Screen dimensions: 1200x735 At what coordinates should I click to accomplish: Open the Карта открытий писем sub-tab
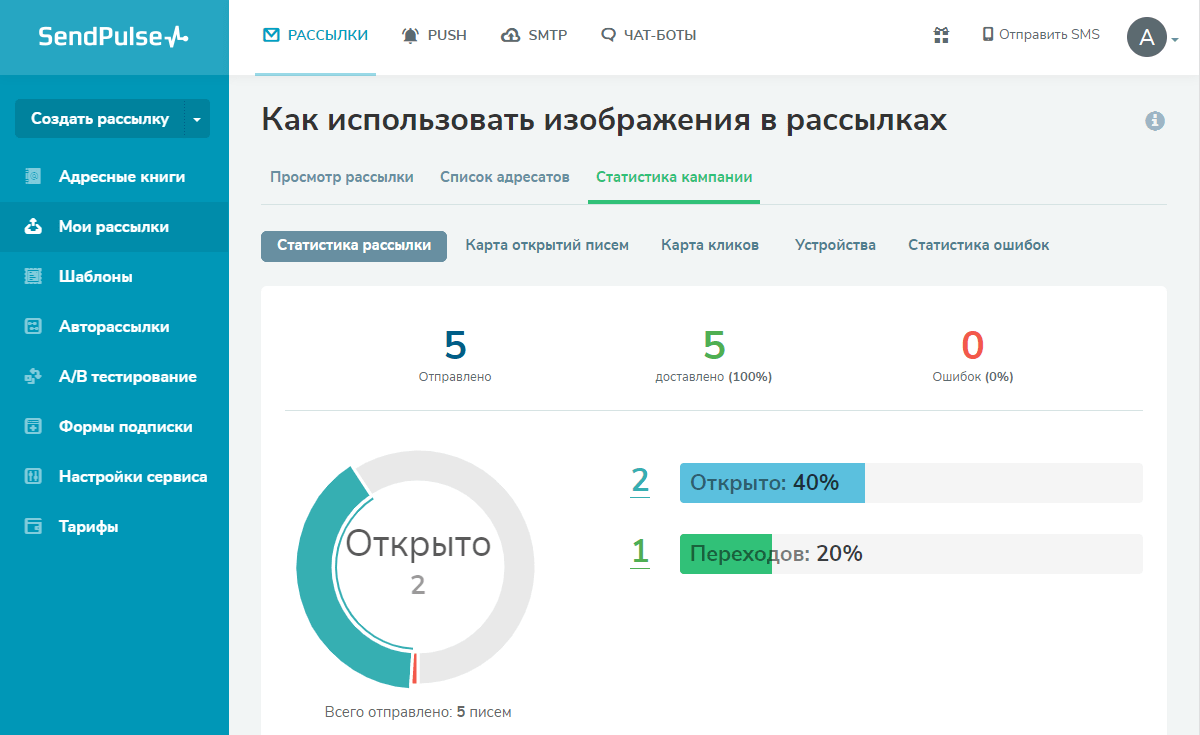(547, 245)
